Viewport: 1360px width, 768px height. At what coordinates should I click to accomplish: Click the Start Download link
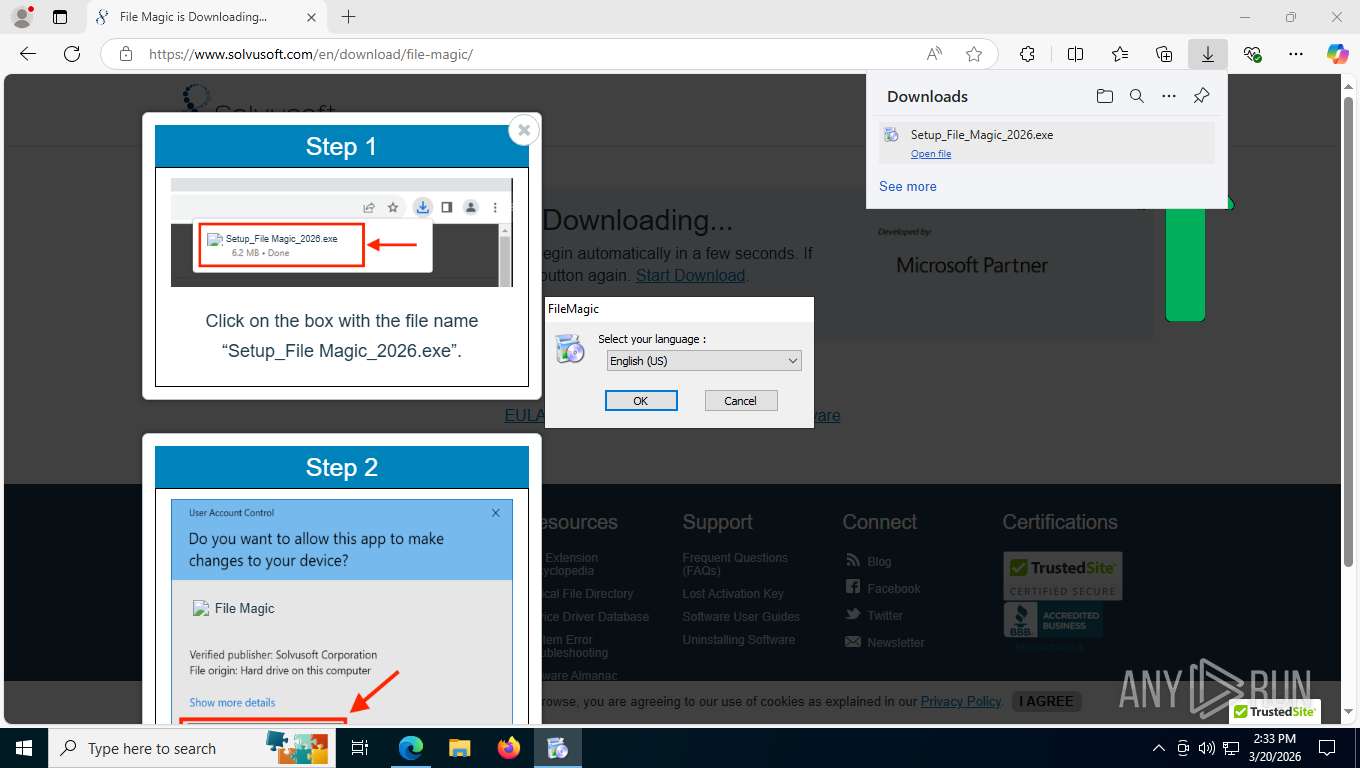pos(690,275)
